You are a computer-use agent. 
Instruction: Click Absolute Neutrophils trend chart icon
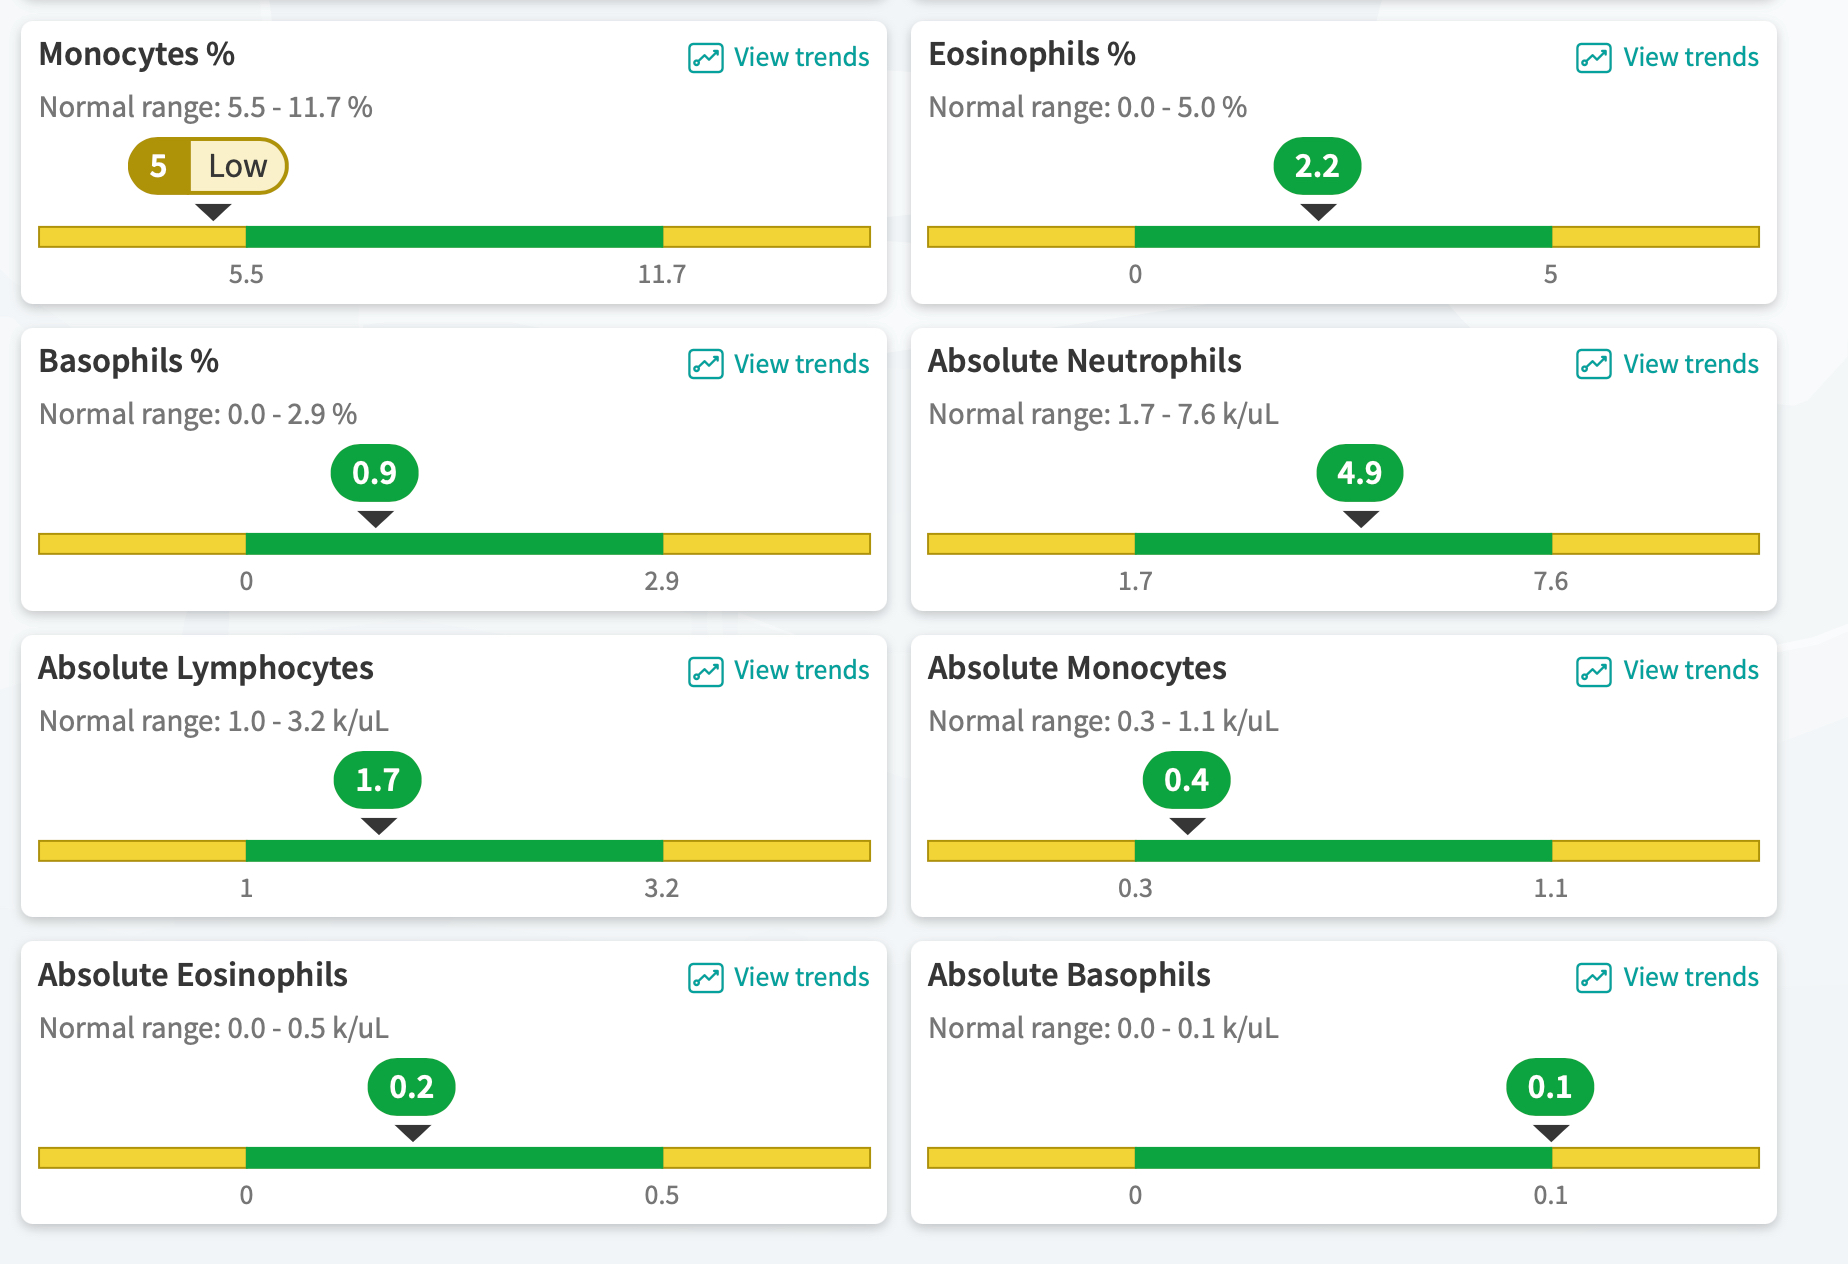pos(1593,364)
